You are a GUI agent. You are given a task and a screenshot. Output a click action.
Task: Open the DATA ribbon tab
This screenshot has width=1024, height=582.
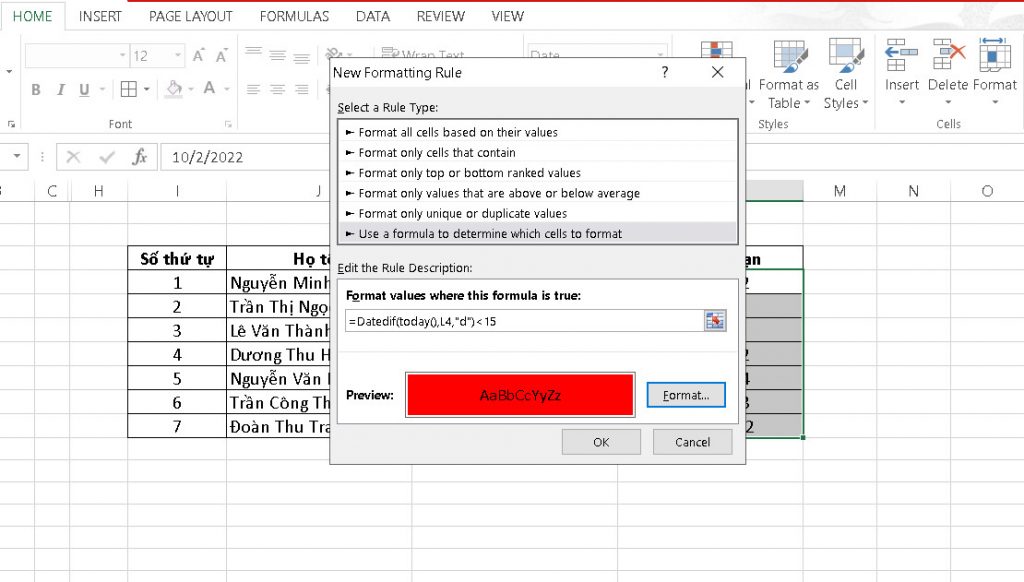(372, 16)
